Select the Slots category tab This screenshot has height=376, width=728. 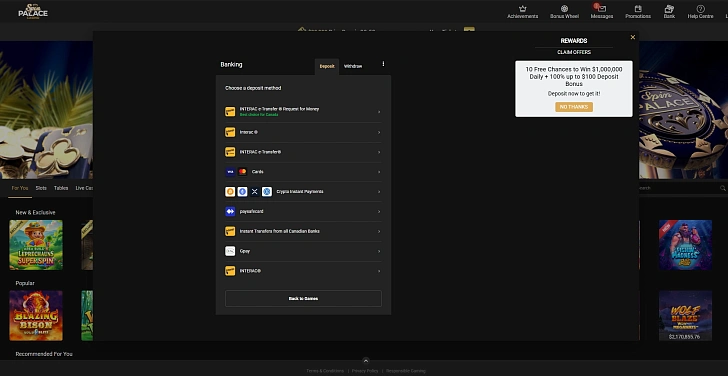41,188
